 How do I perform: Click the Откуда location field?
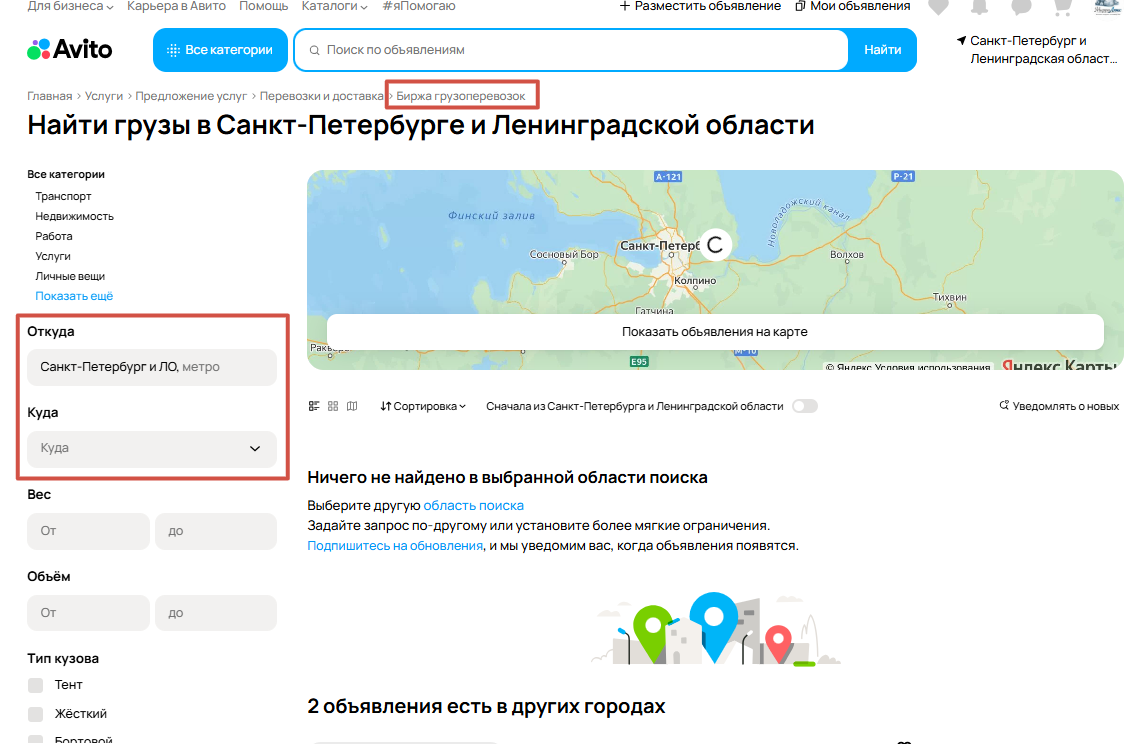click(x=152, y=367)
